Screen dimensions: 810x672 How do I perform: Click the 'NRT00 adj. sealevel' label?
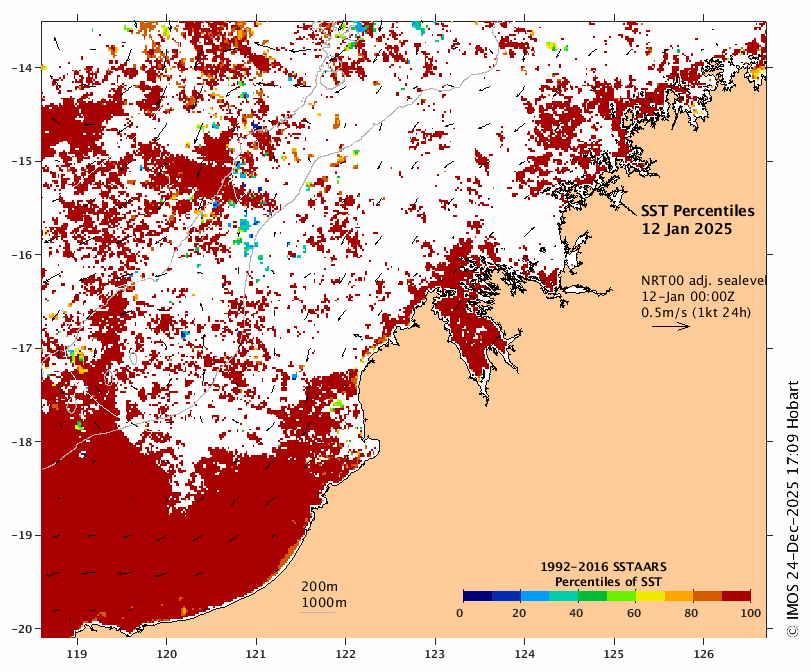[703, 280]
